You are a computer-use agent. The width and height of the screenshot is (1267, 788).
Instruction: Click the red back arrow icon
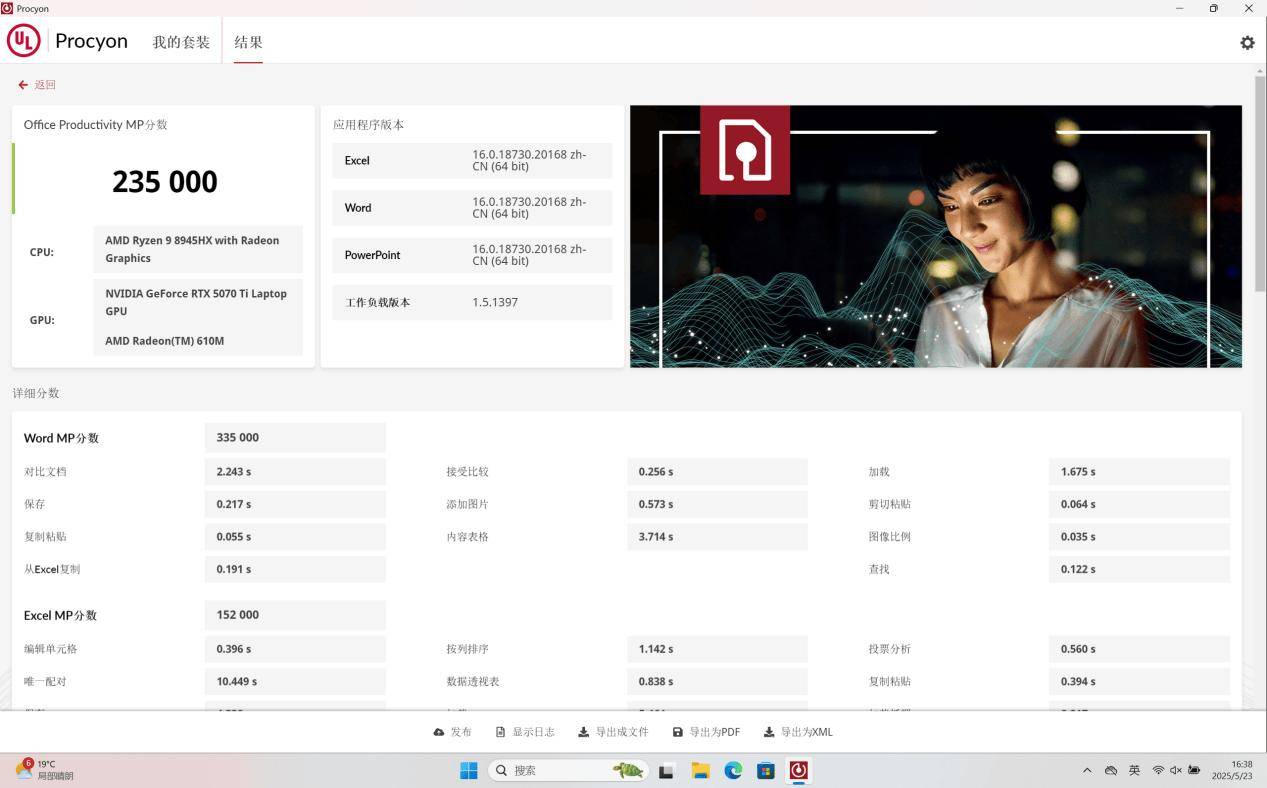tap(22, 84)
